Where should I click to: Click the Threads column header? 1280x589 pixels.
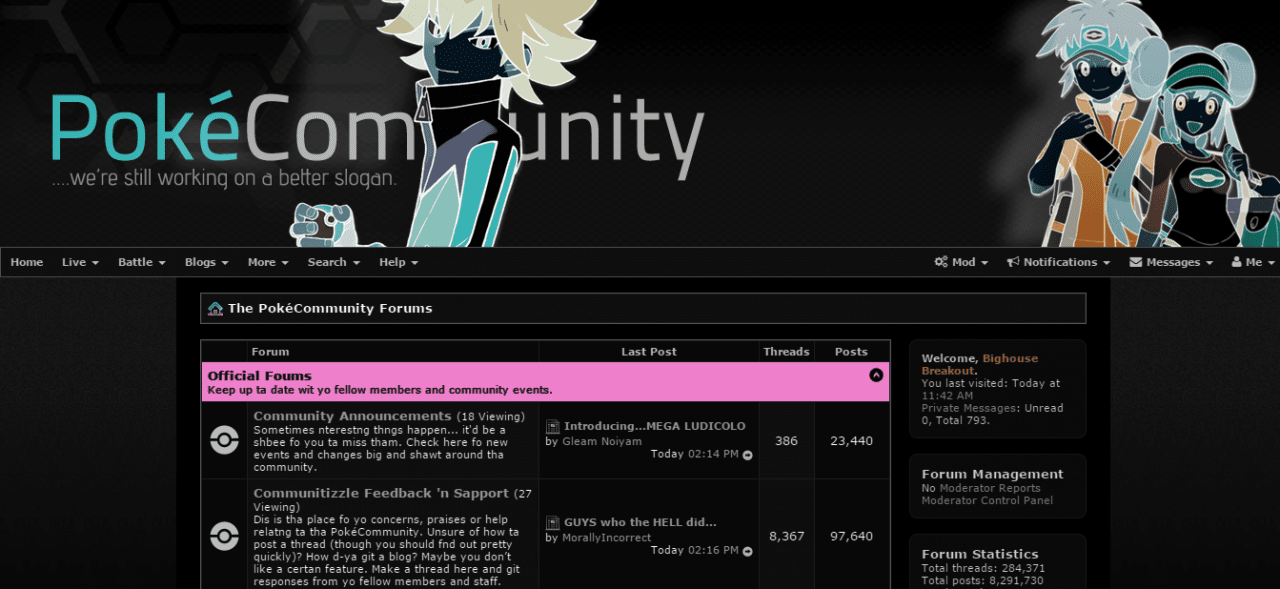tap(786, 352)
